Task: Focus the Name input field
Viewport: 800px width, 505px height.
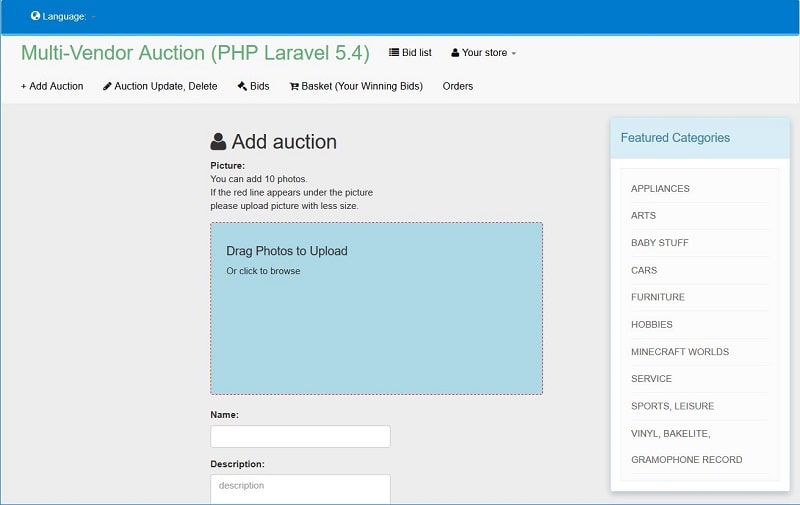Action: pos(301,437)
